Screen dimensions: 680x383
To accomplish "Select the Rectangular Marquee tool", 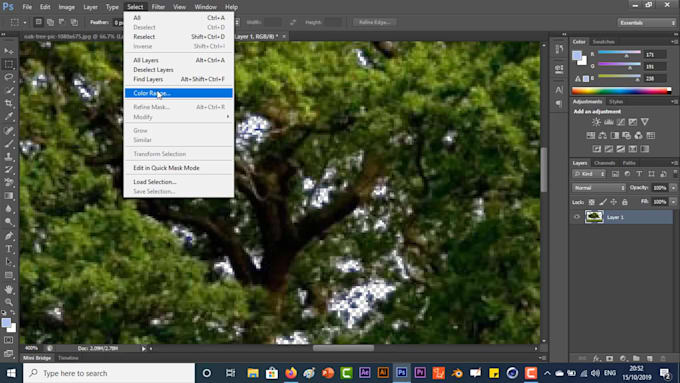I will click(9, 65).
